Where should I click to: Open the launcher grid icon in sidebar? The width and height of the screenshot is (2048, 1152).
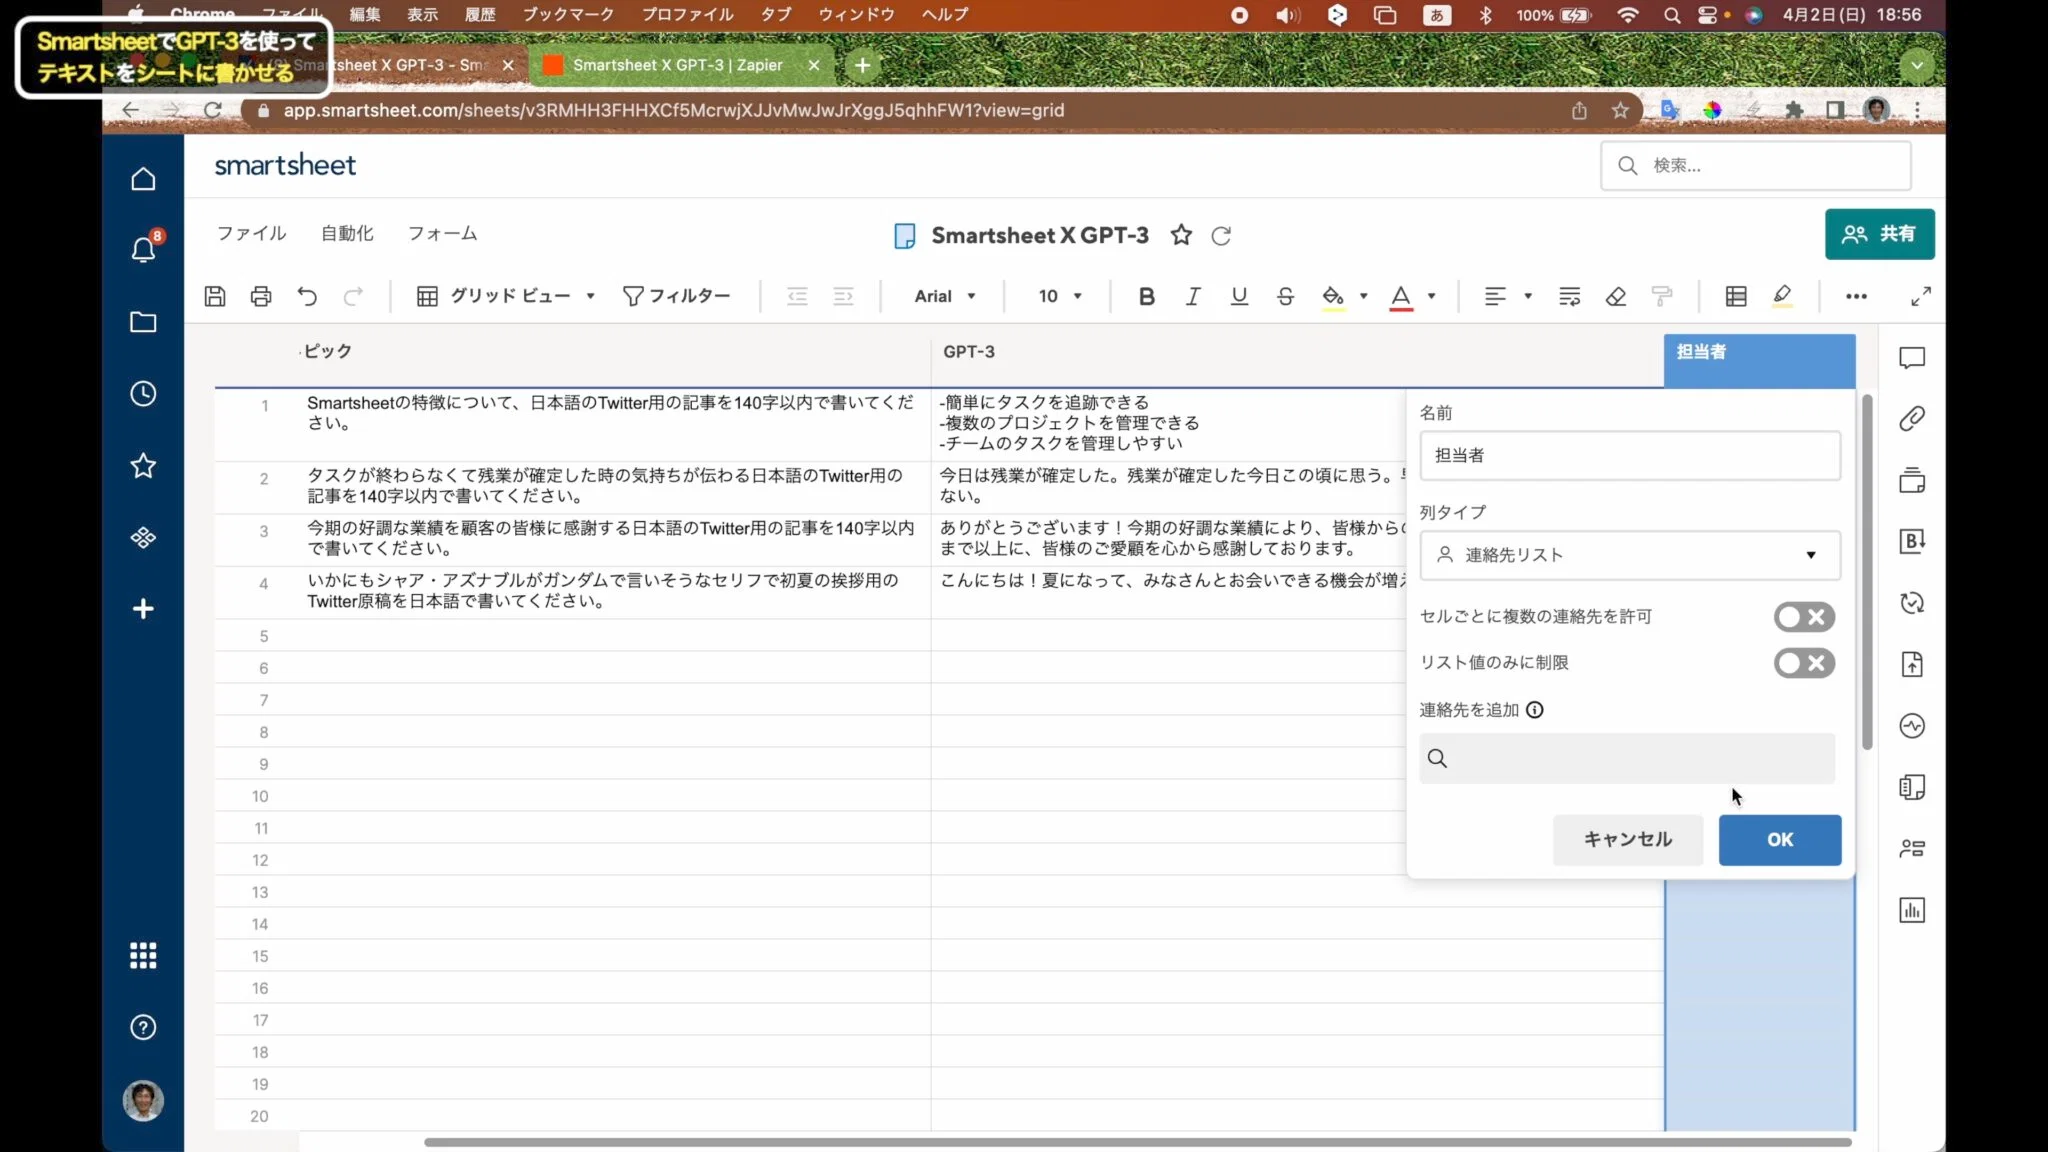point(143,956)
